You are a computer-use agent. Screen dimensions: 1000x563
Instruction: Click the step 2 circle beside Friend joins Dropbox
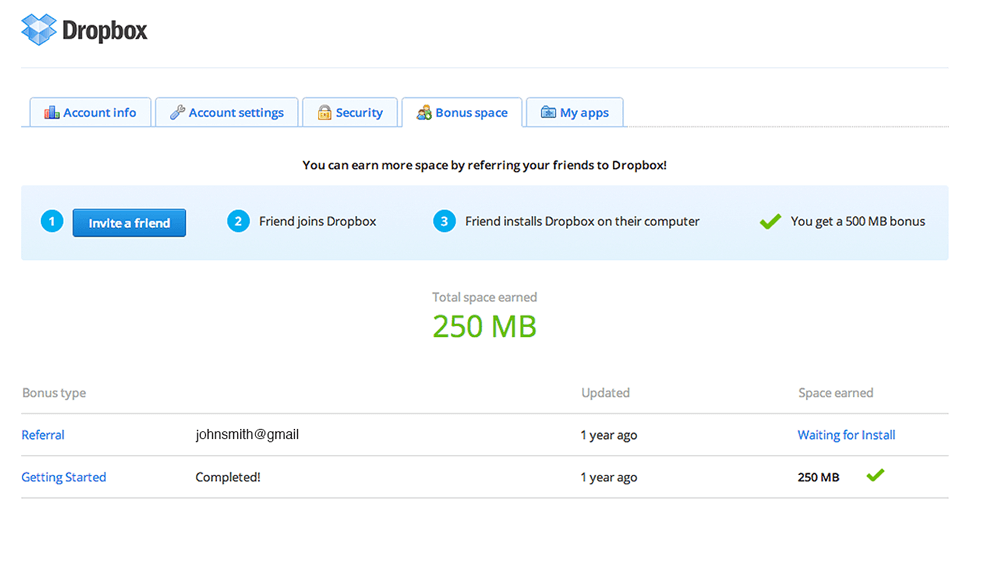click(x=238, y=222)
